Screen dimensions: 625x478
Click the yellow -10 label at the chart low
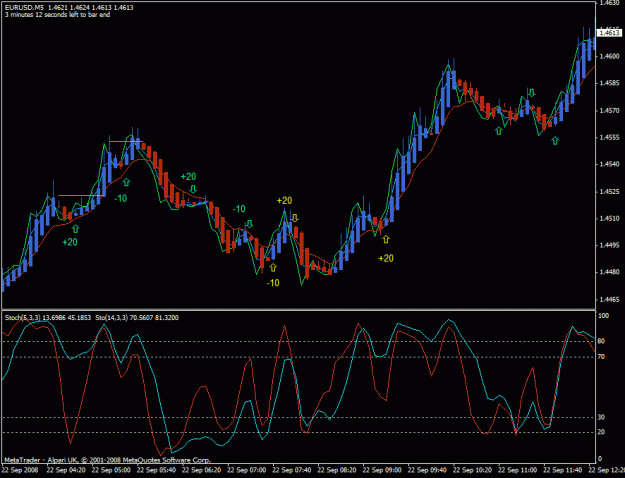click(x=273, y=283)
